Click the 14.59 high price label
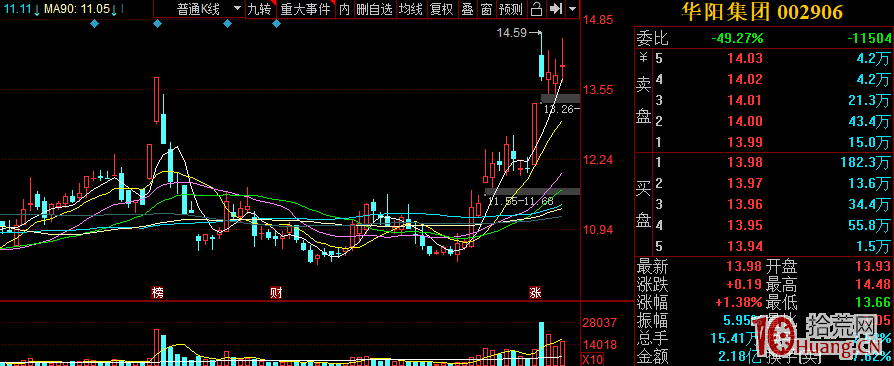The width and height of the screenshot is (894, 366). pos(512,33)
